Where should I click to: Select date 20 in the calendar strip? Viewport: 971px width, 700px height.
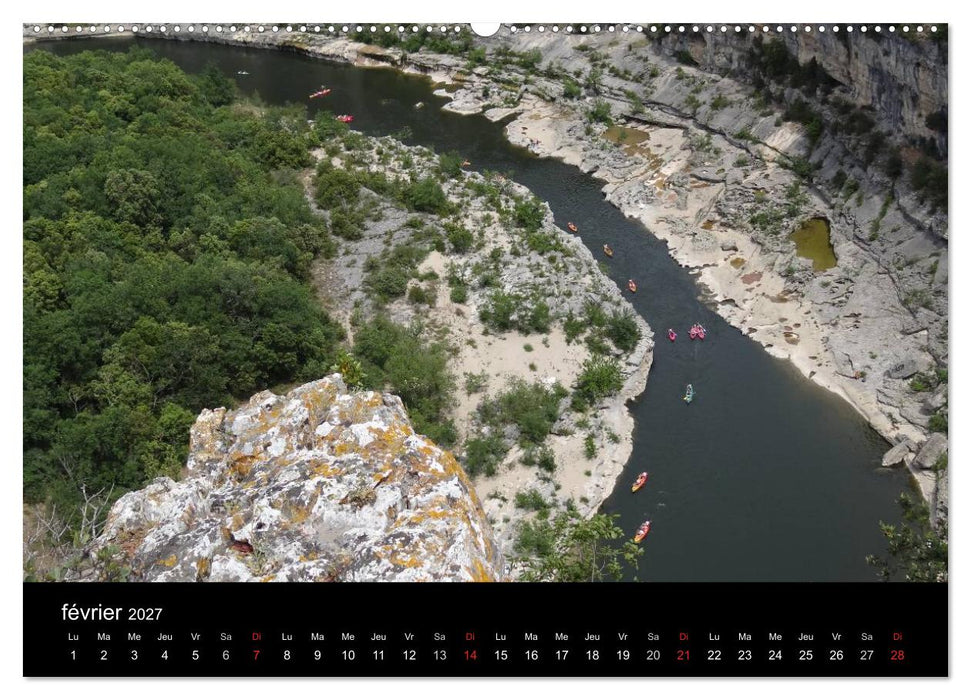point(653,655)
